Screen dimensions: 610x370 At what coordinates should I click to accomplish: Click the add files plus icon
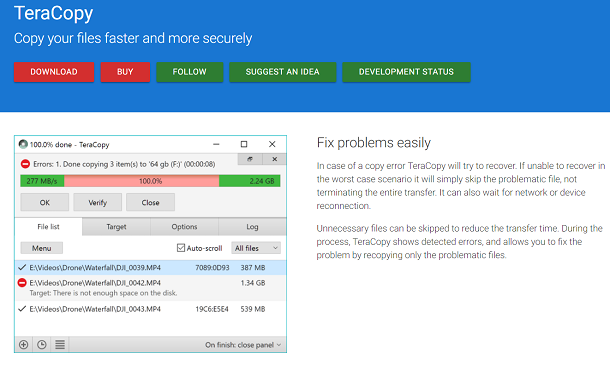(x=24, y=345)
